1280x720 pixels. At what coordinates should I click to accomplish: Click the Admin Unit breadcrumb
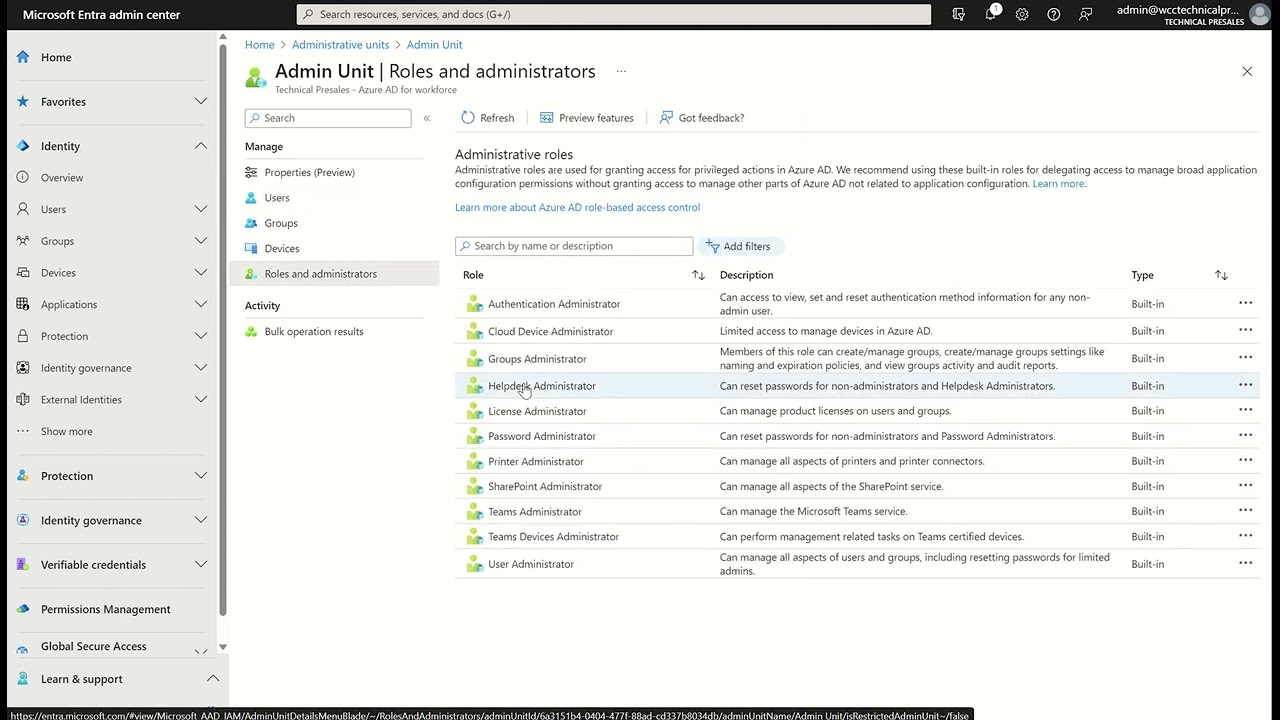coord(434,45)
